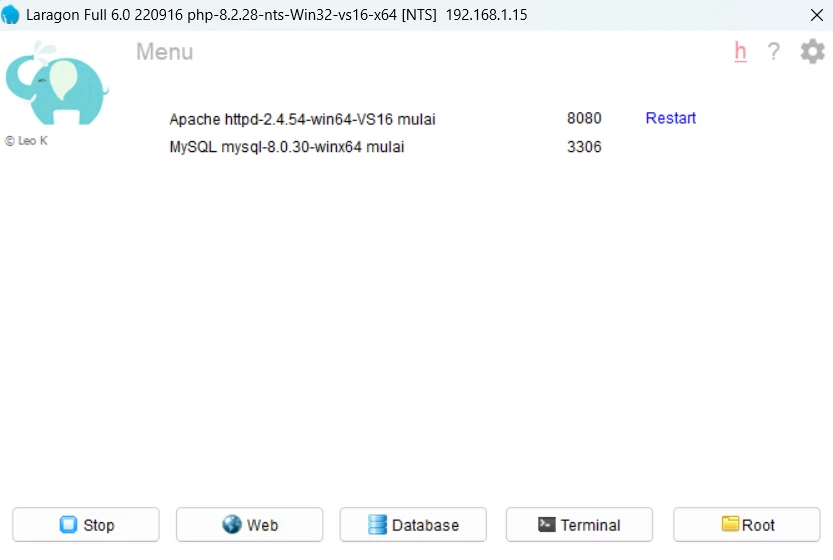
Task: Click the Laragon elephant logo
Action: [x=56, y=84]
